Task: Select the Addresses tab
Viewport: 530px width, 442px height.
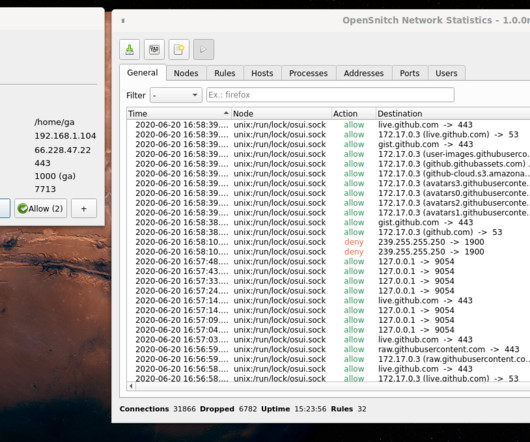Action: click(x=364, y=73)
